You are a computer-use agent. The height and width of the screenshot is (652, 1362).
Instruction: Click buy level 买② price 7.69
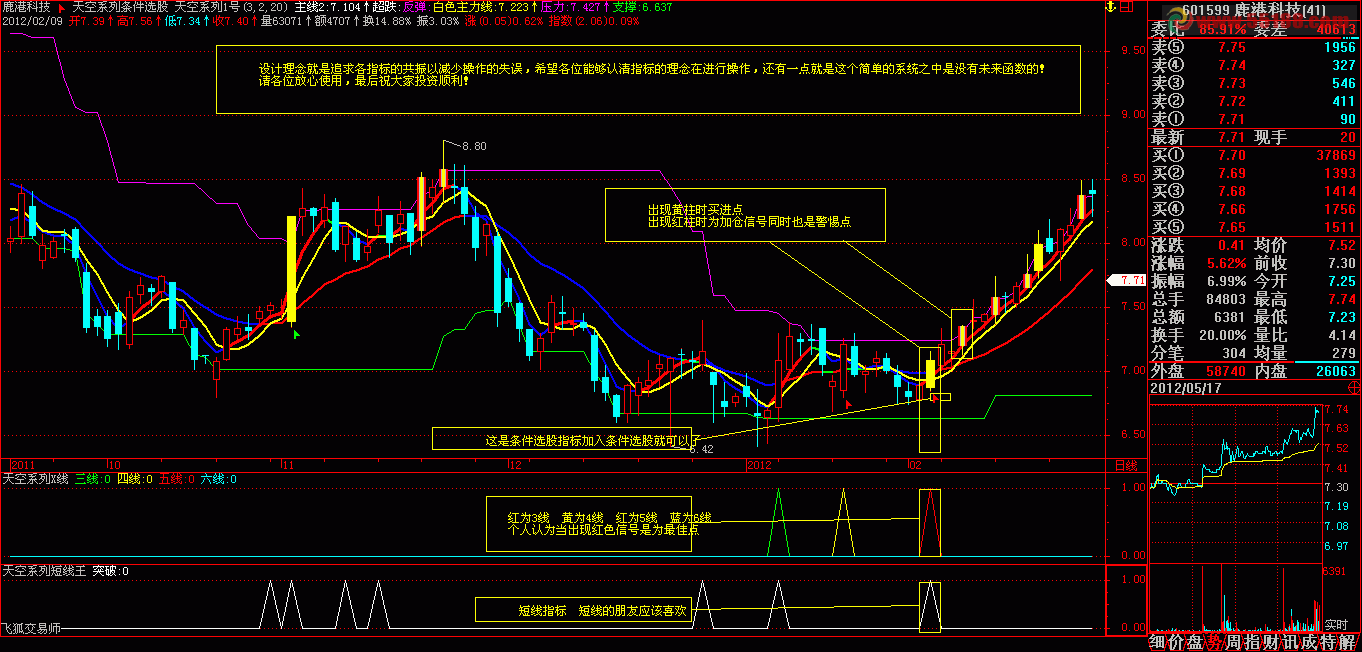1231,173
